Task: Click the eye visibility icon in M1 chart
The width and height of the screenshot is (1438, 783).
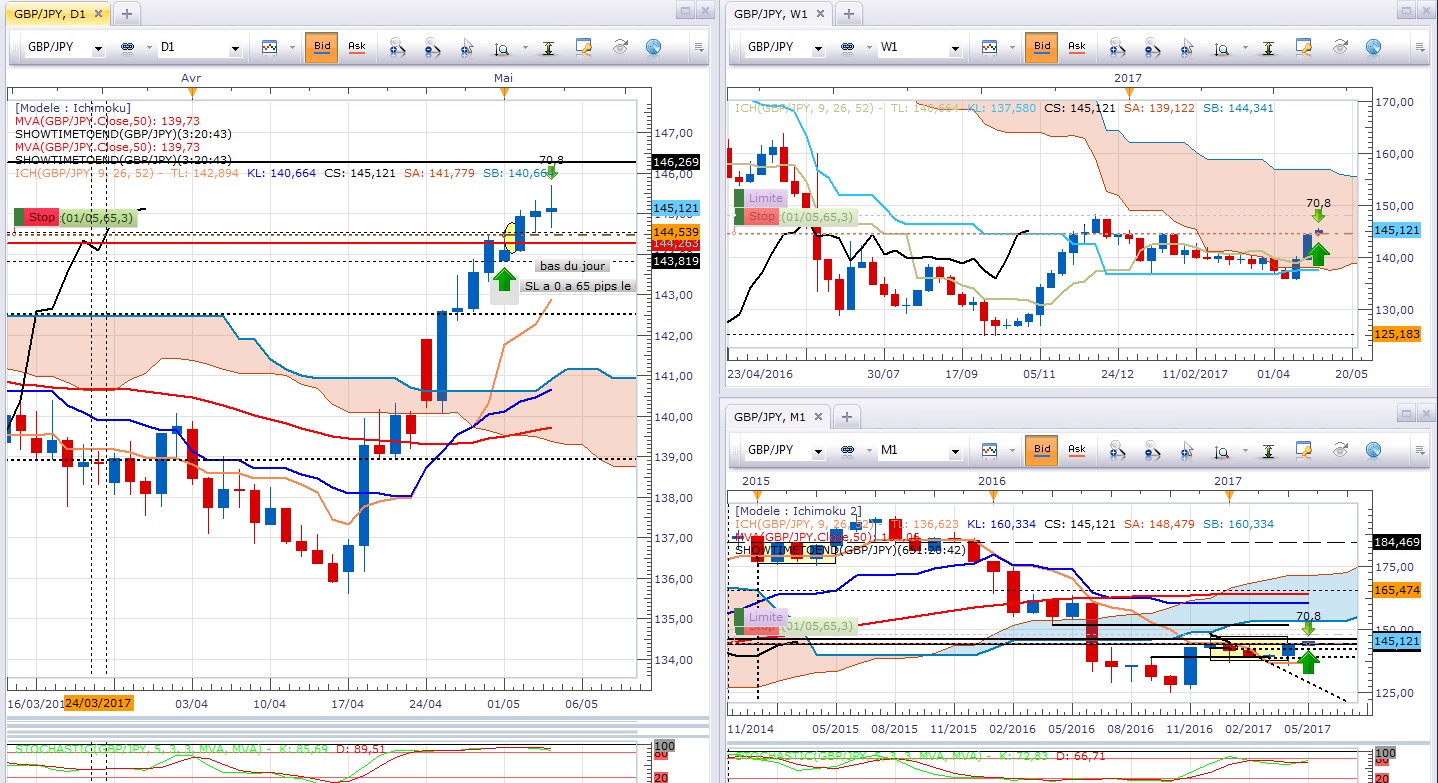Action: pos(1339,451)
